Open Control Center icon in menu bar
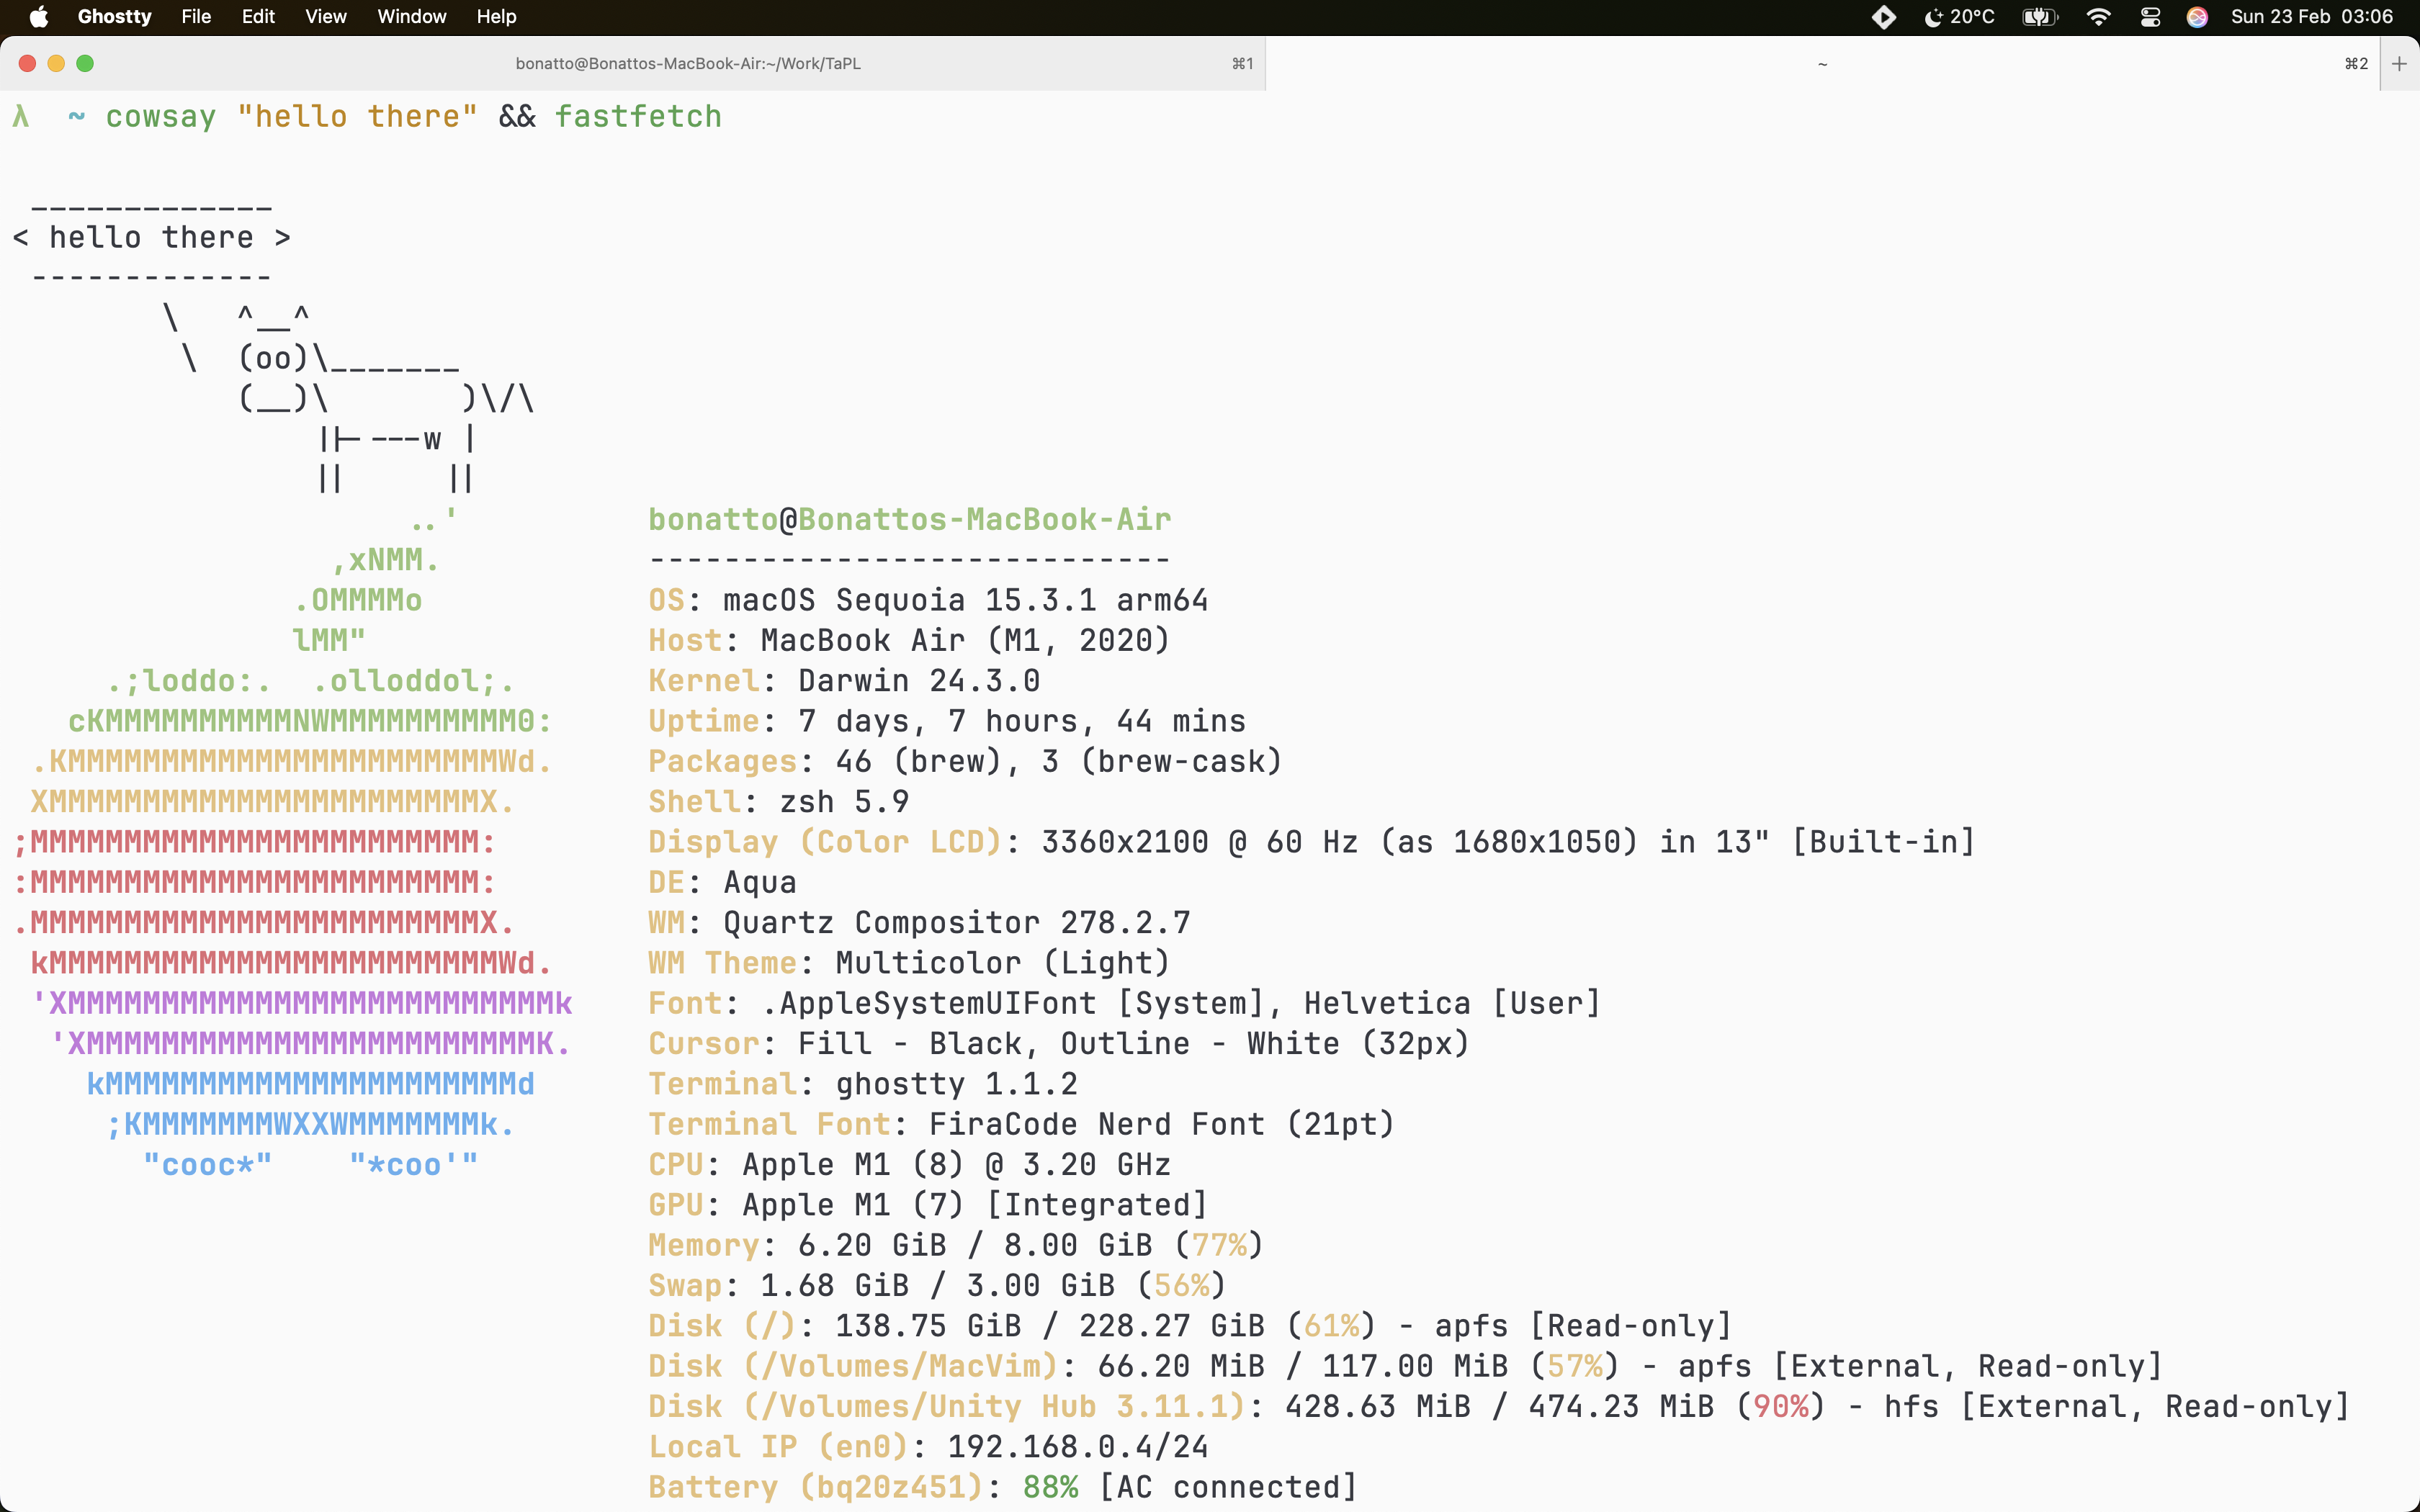The height and width of the screenshot is (1512, 2420). click(x=2150, y=17)
